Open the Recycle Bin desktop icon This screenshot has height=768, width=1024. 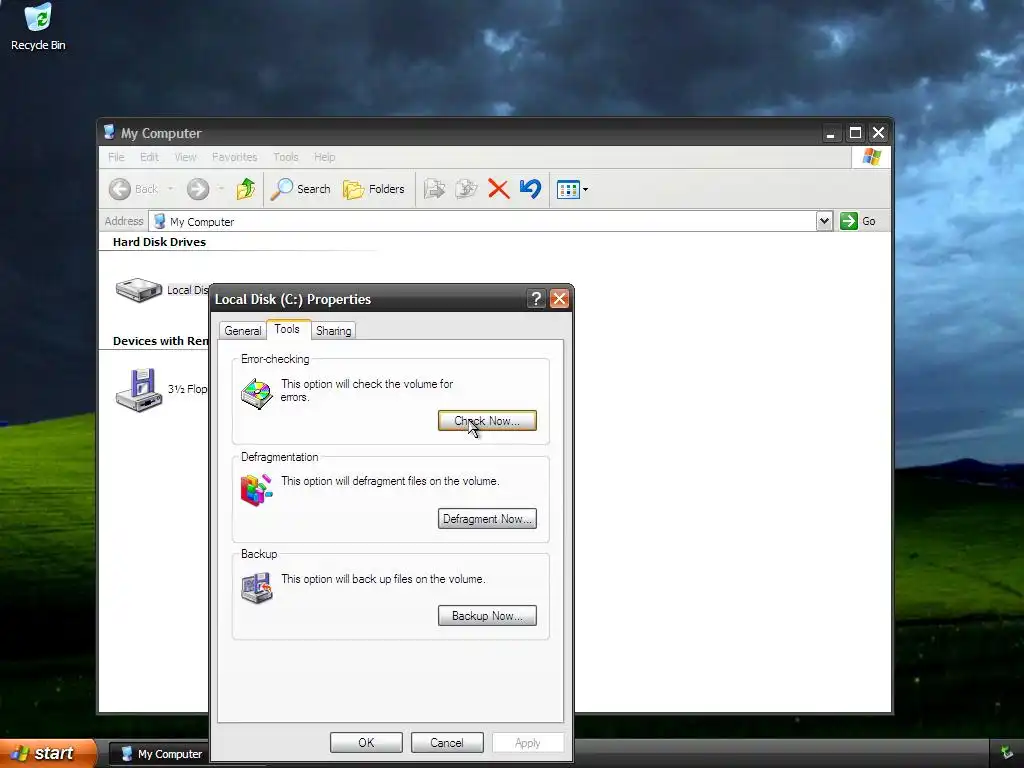click(38, 26)
